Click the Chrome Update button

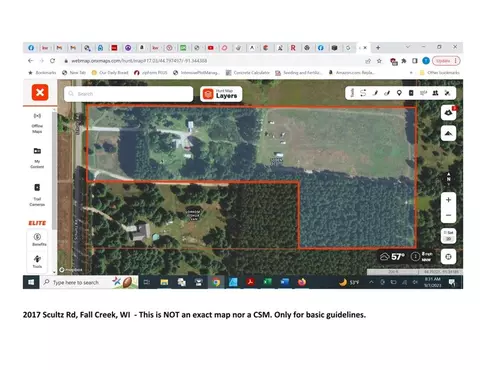[x=446, y=61]
